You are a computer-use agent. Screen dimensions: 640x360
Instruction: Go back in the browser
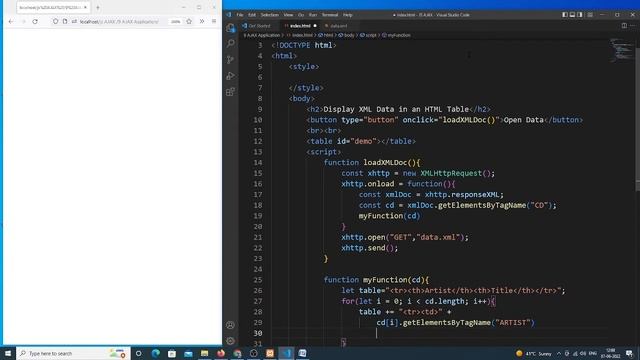click(11, 21)
